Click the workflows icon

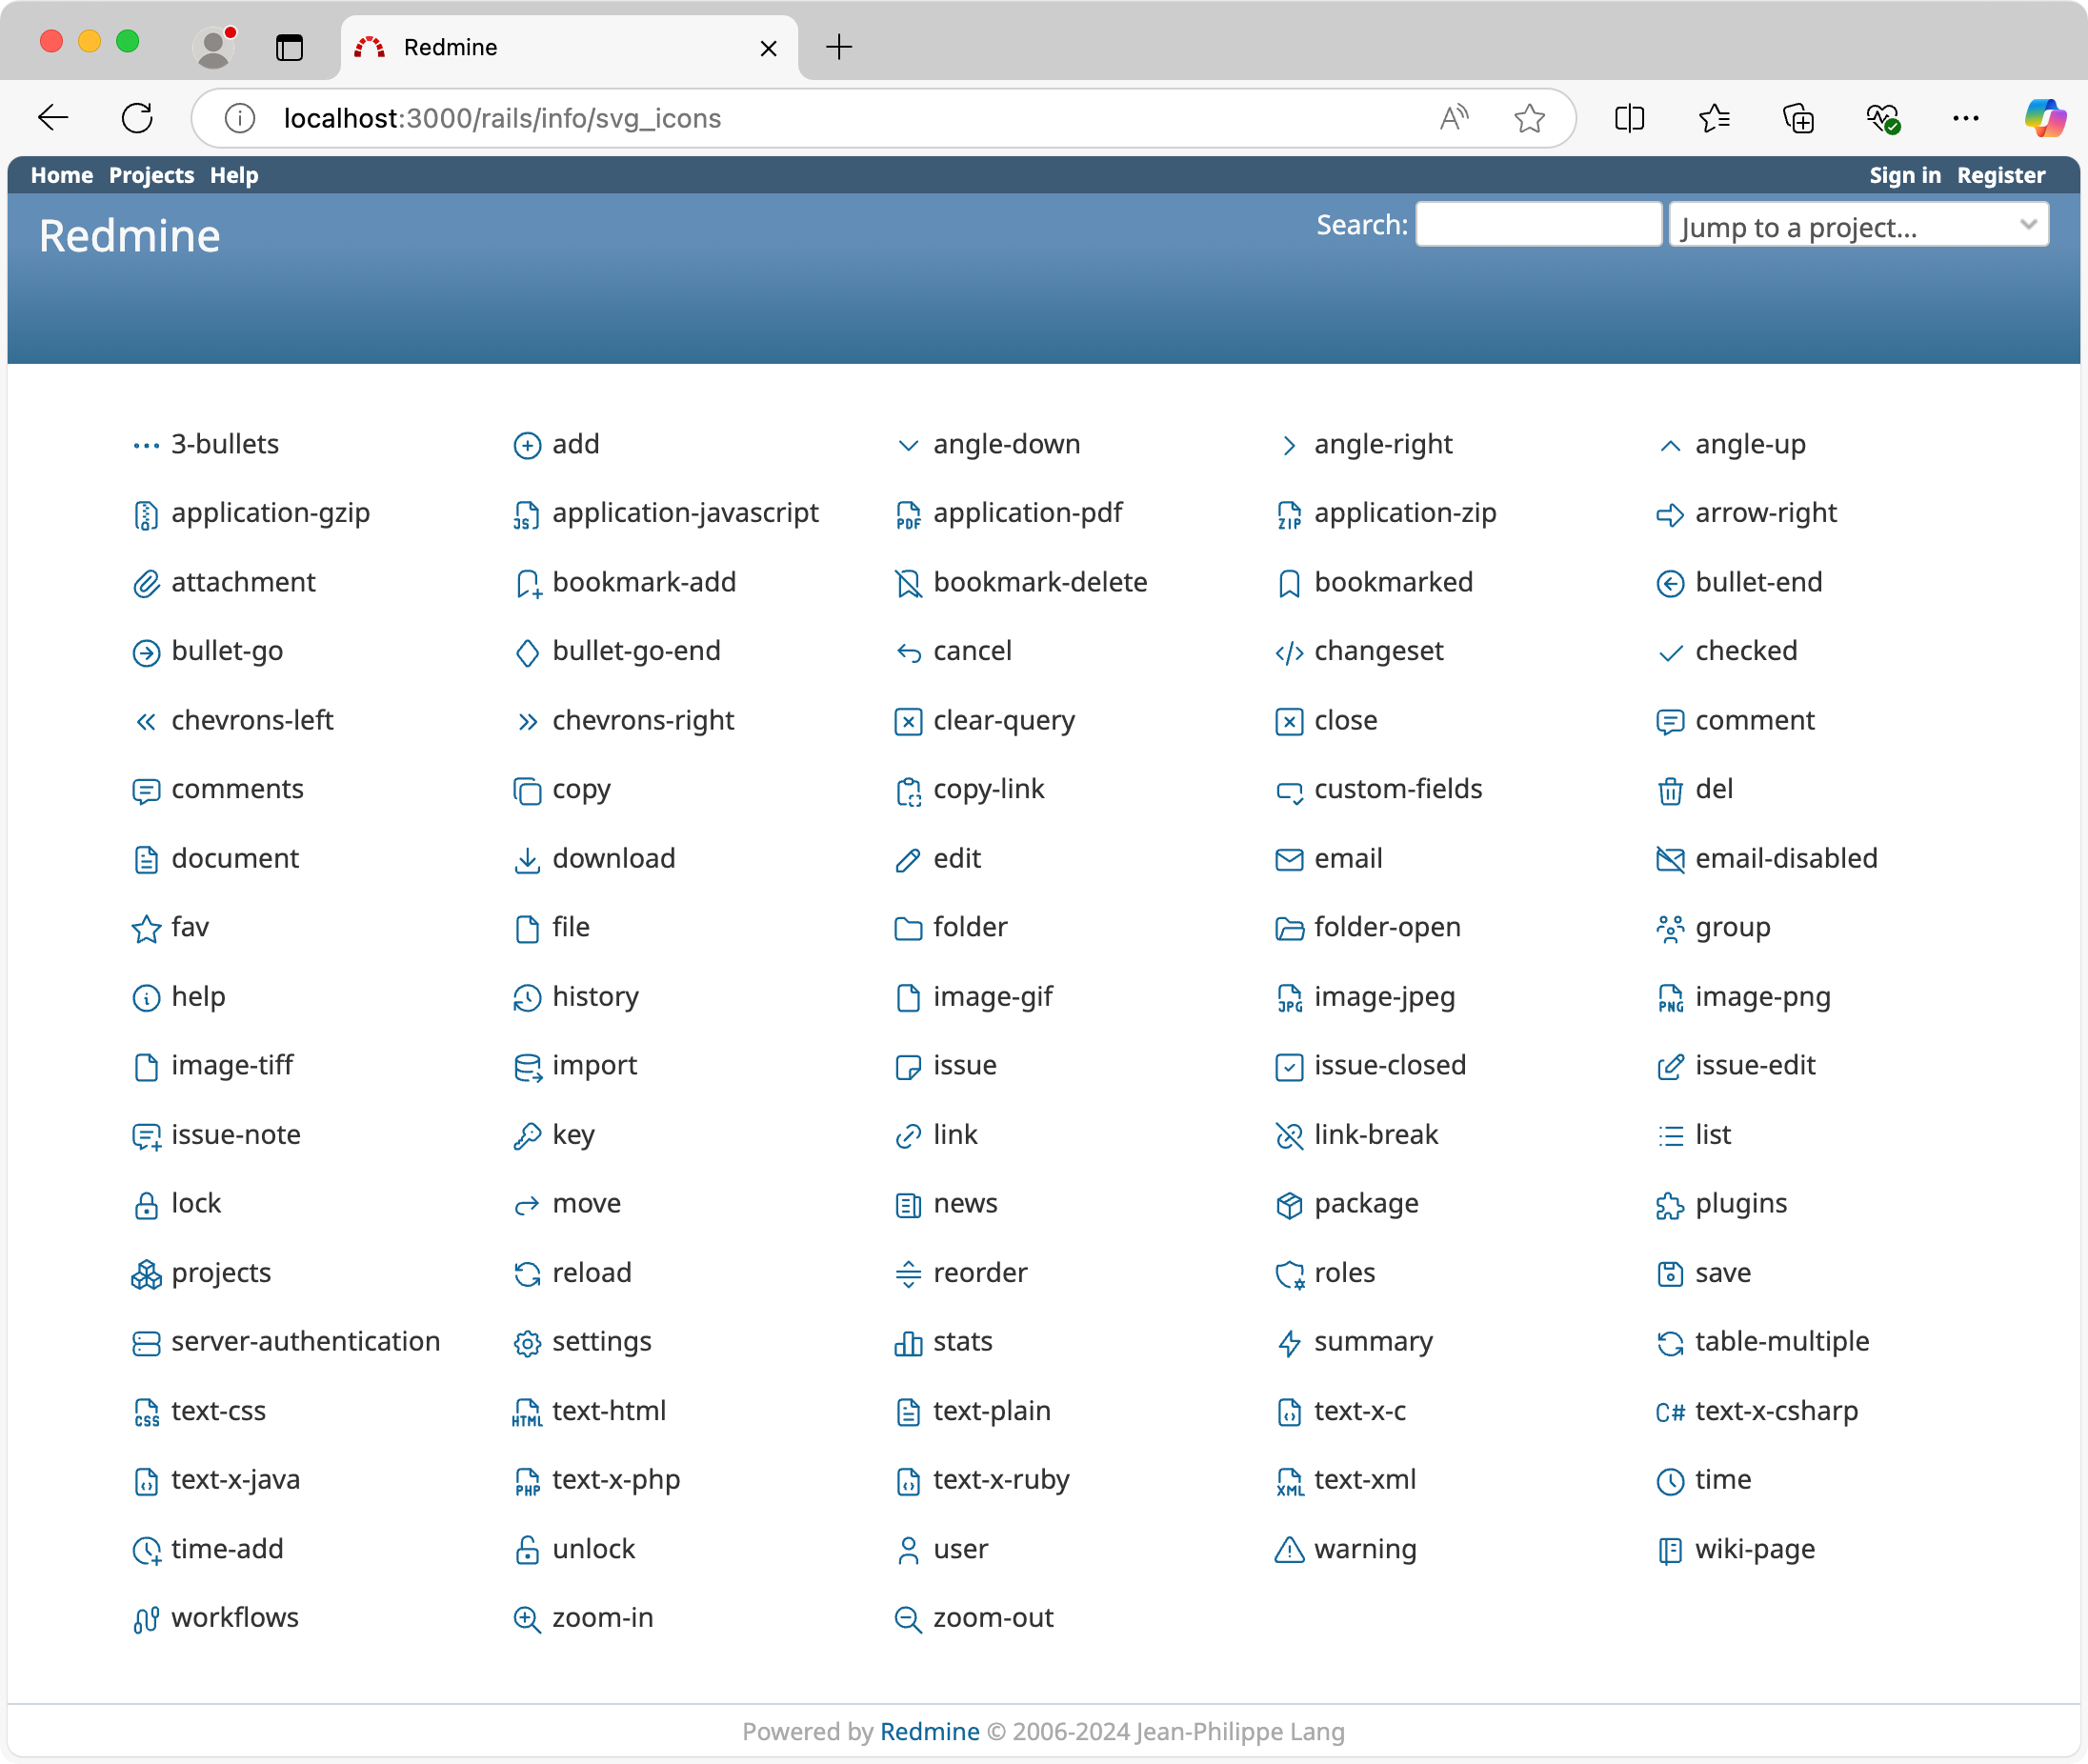(x=146, y=1619)
